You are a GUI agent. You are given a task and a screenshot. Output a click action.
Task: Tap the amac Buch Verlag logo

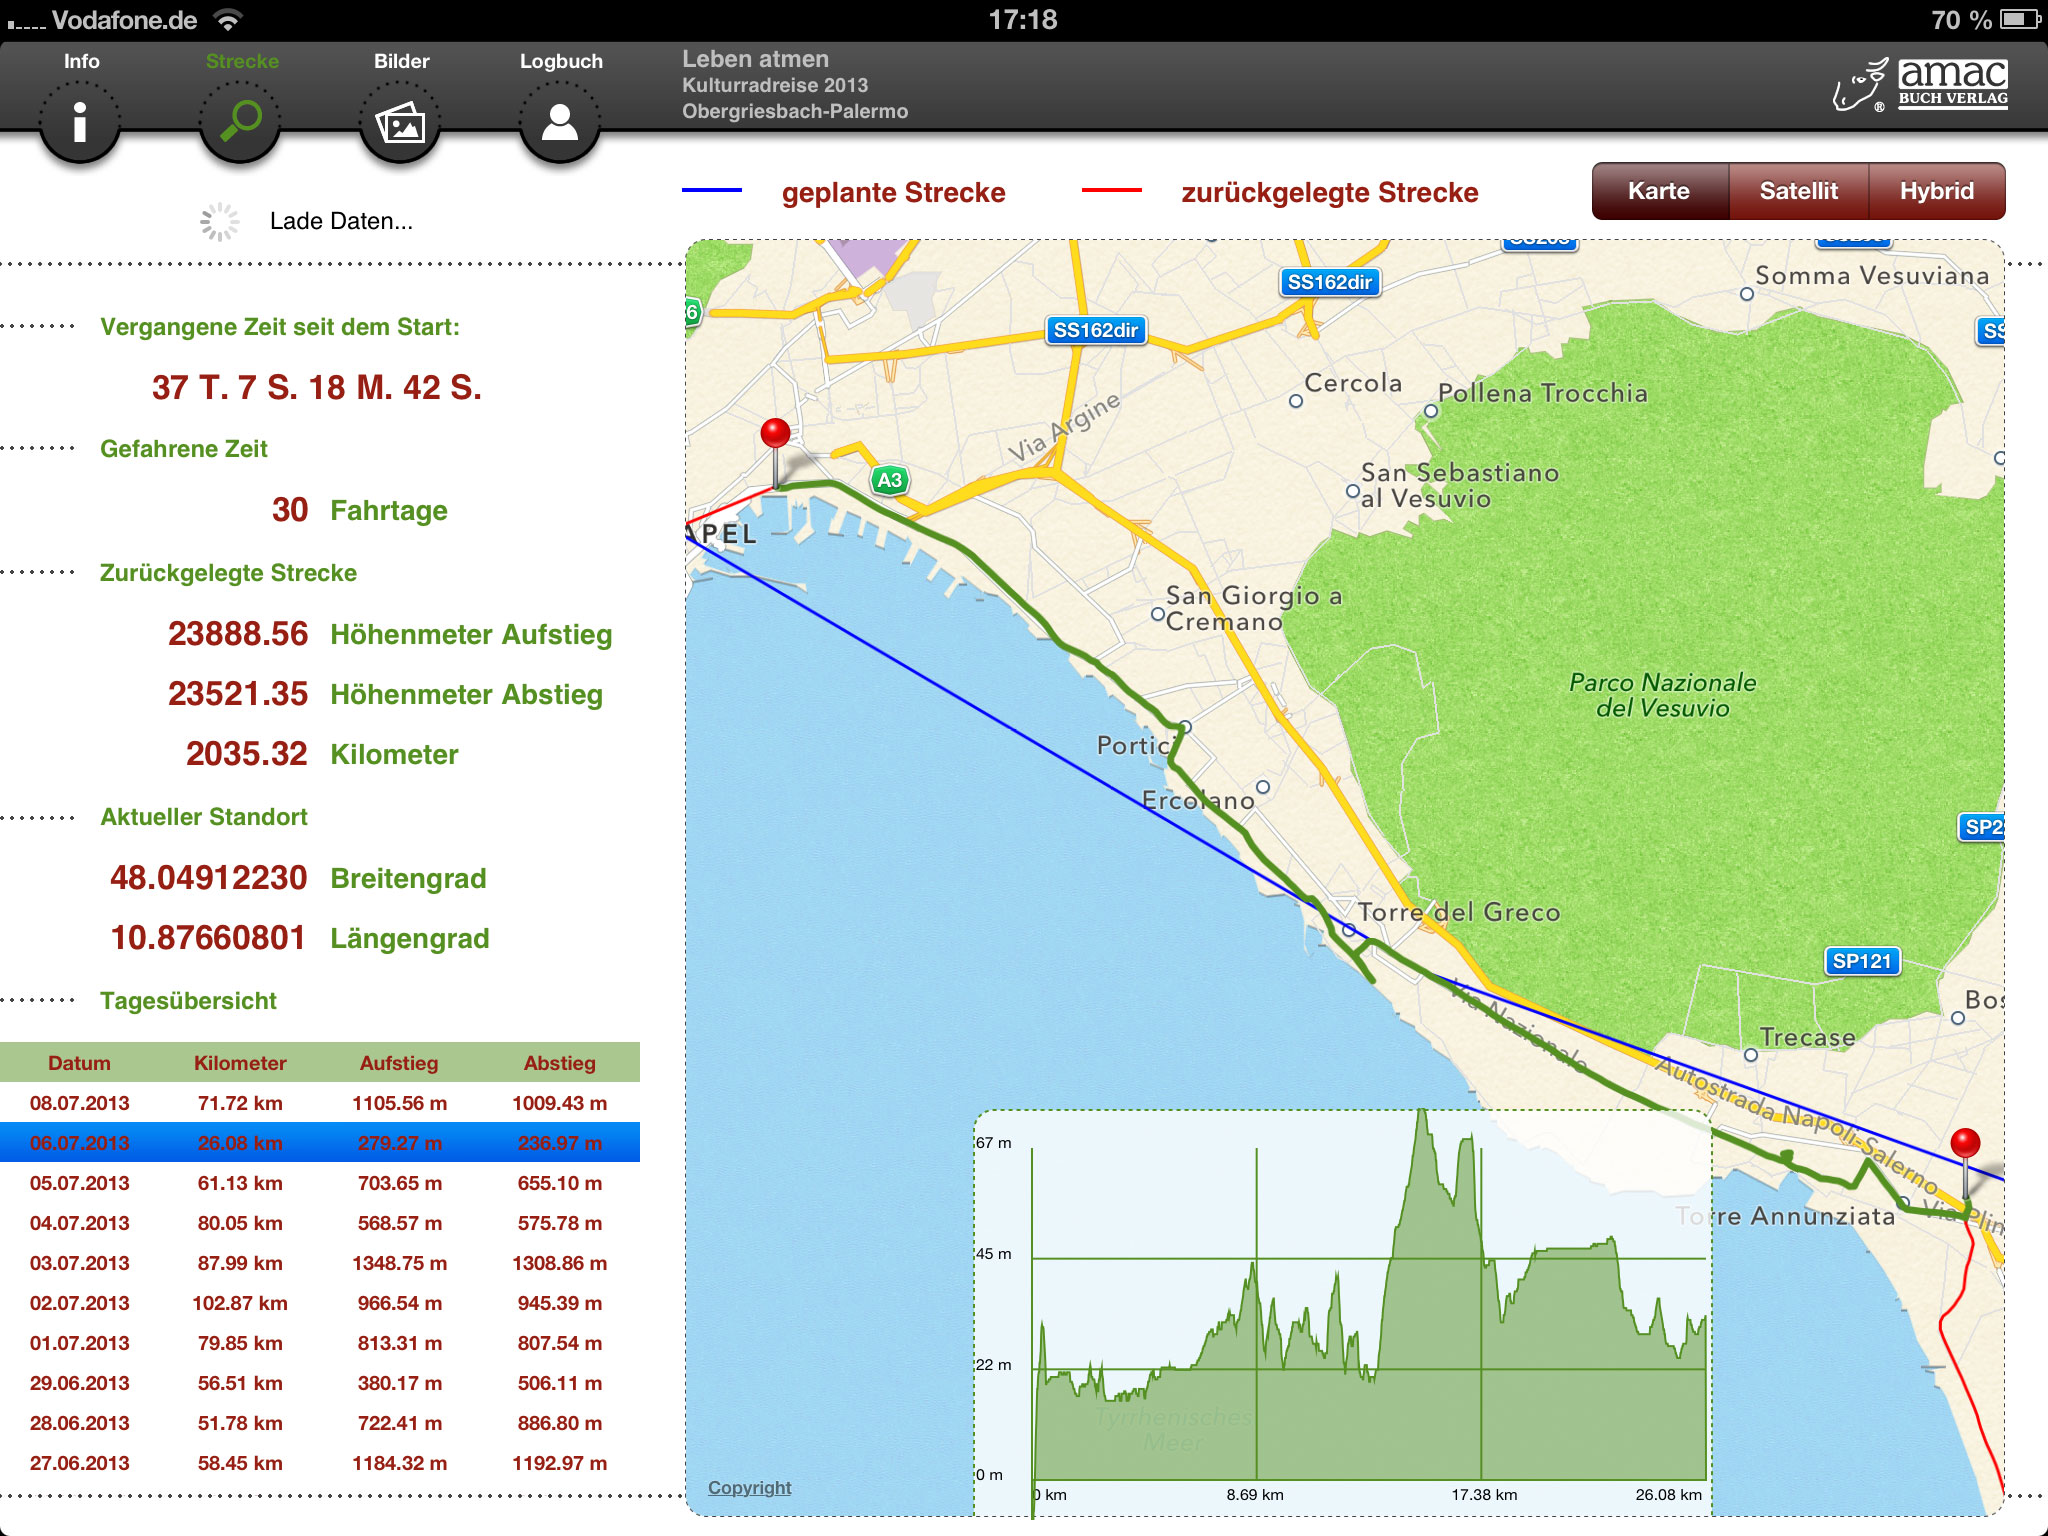1920,84
